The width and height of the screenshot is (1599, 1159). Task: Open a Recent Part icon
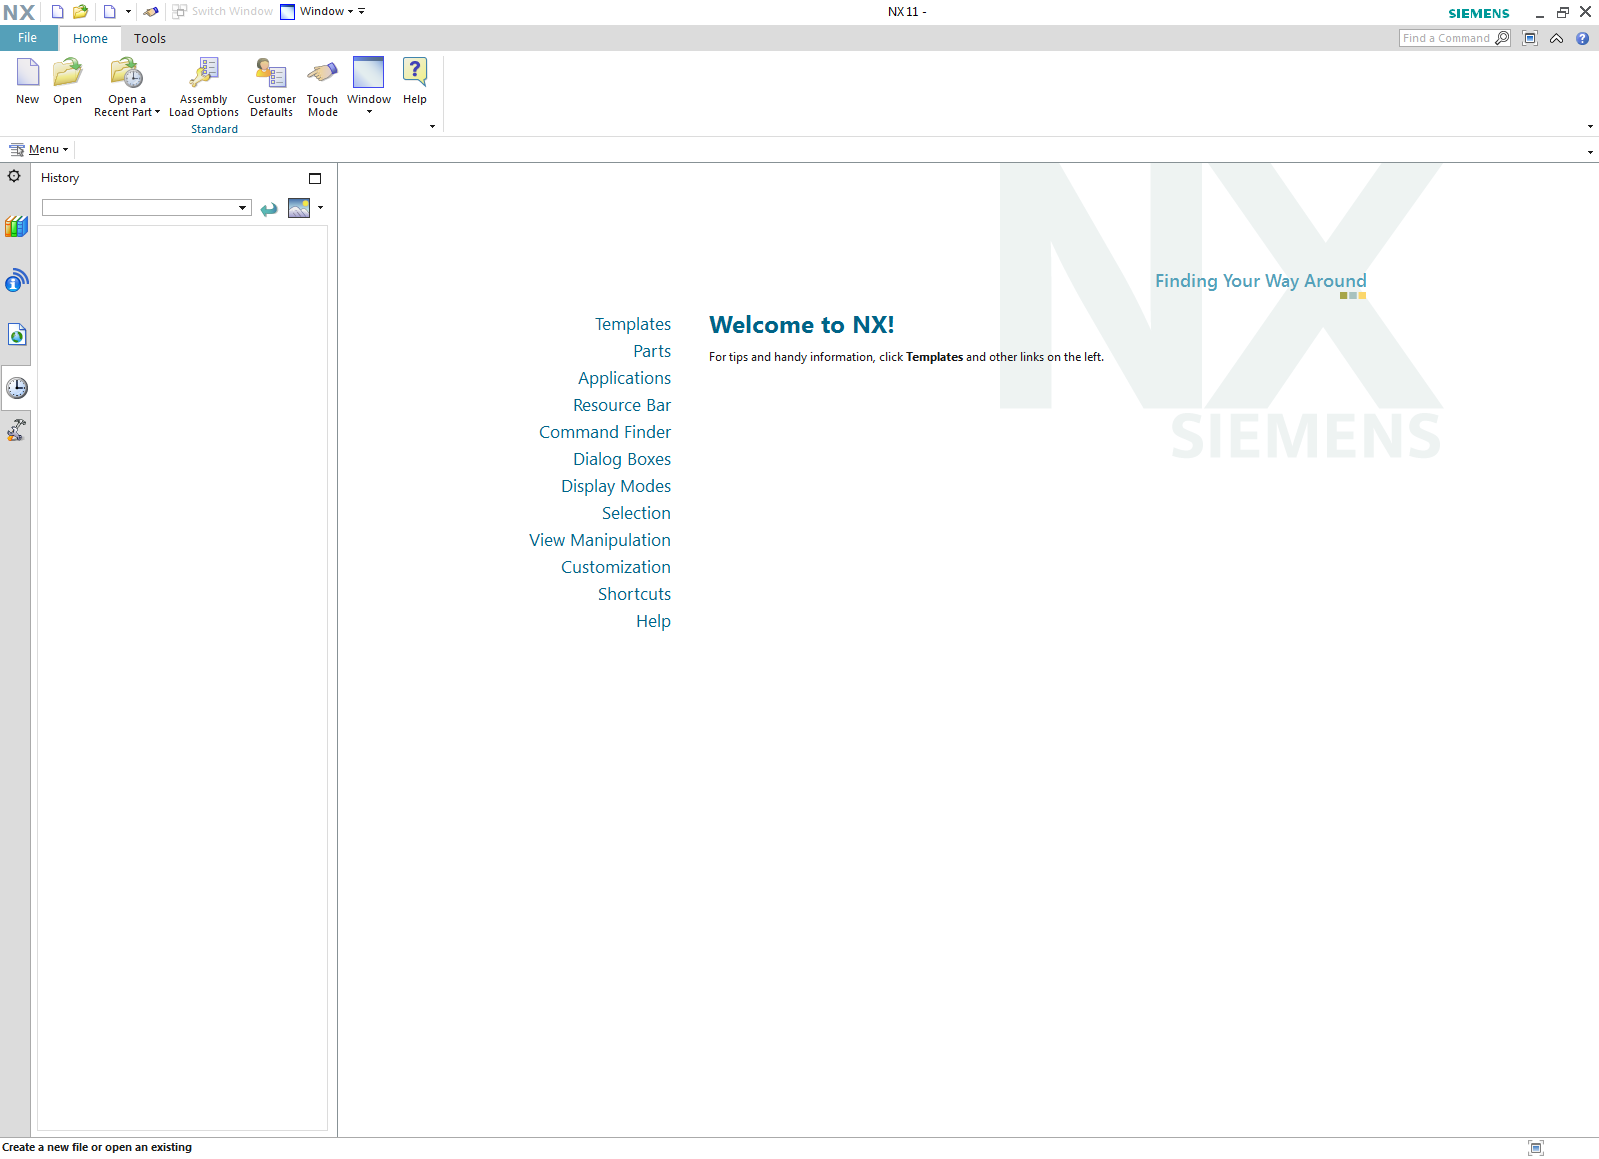click(x=127, y=74)
